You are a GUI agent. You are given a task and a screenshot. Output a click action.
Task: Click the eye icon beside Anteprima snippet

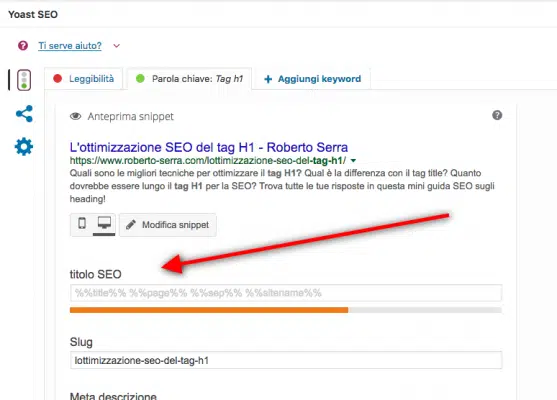75,117
